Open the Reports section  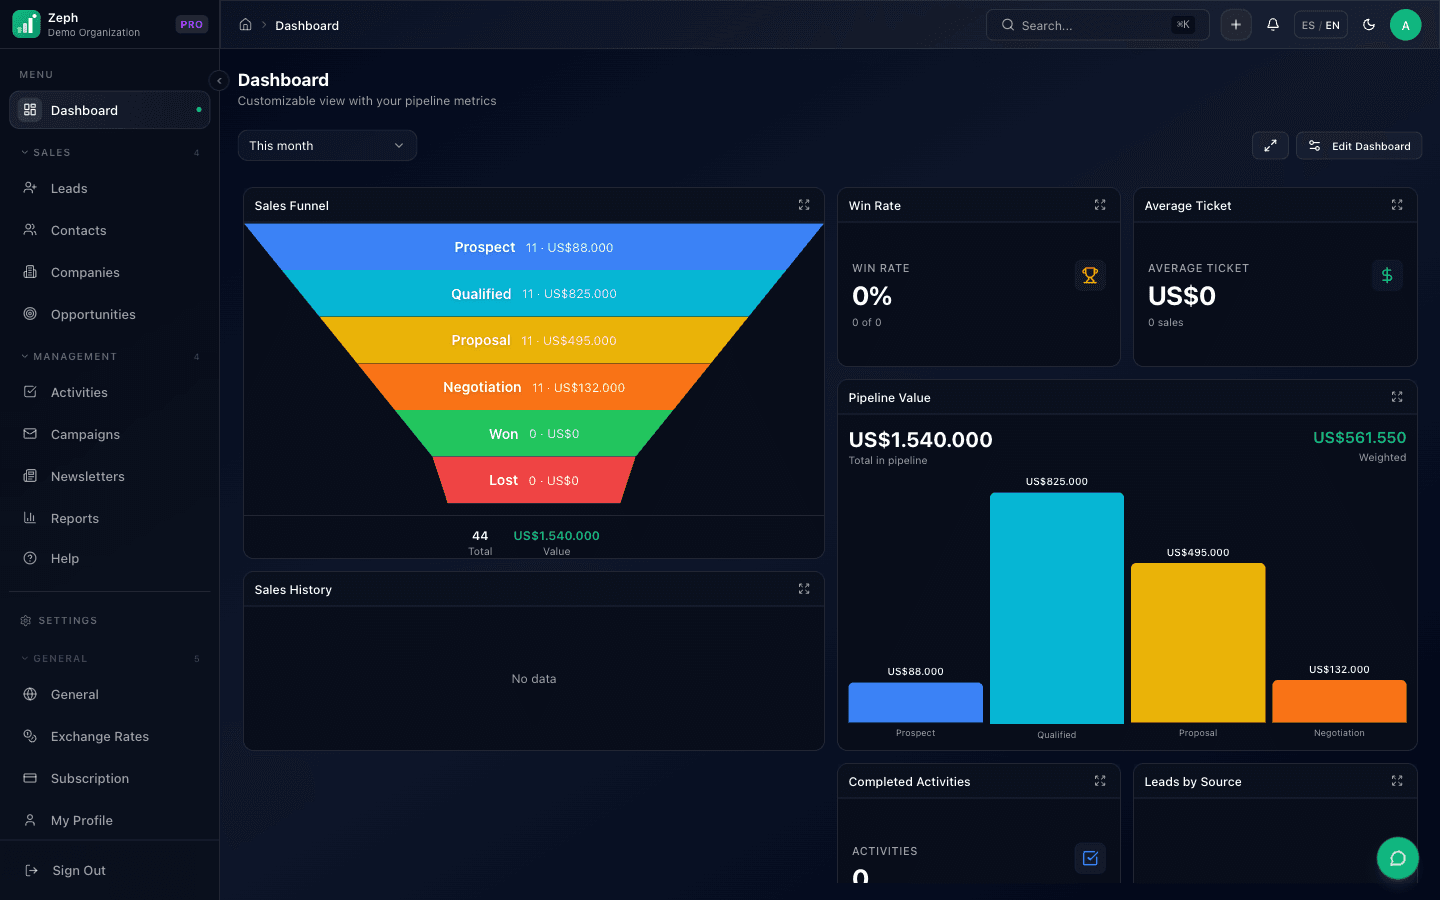pyautogui.click(x=72, y=518)
